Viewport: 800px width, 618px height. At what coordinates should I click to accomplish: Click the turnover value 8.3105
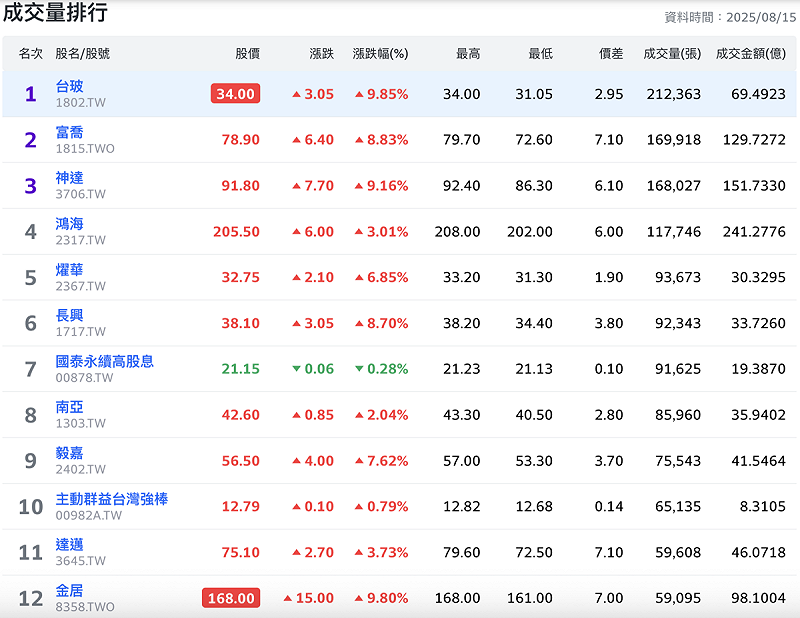(763, 507)
